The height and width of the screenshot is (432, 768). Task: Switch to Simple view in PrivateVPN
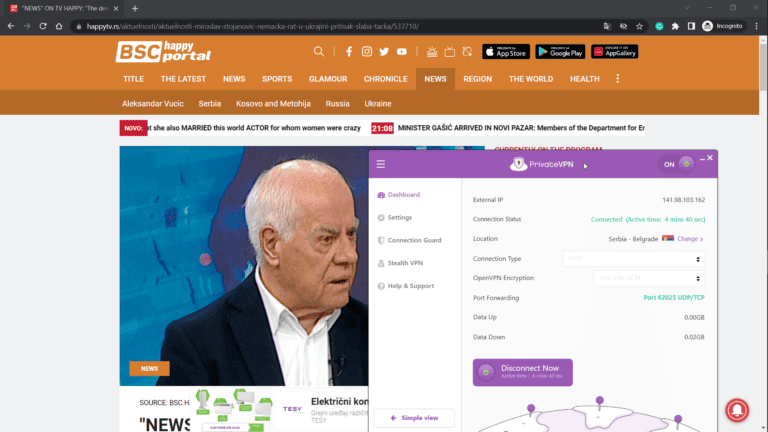414,418
